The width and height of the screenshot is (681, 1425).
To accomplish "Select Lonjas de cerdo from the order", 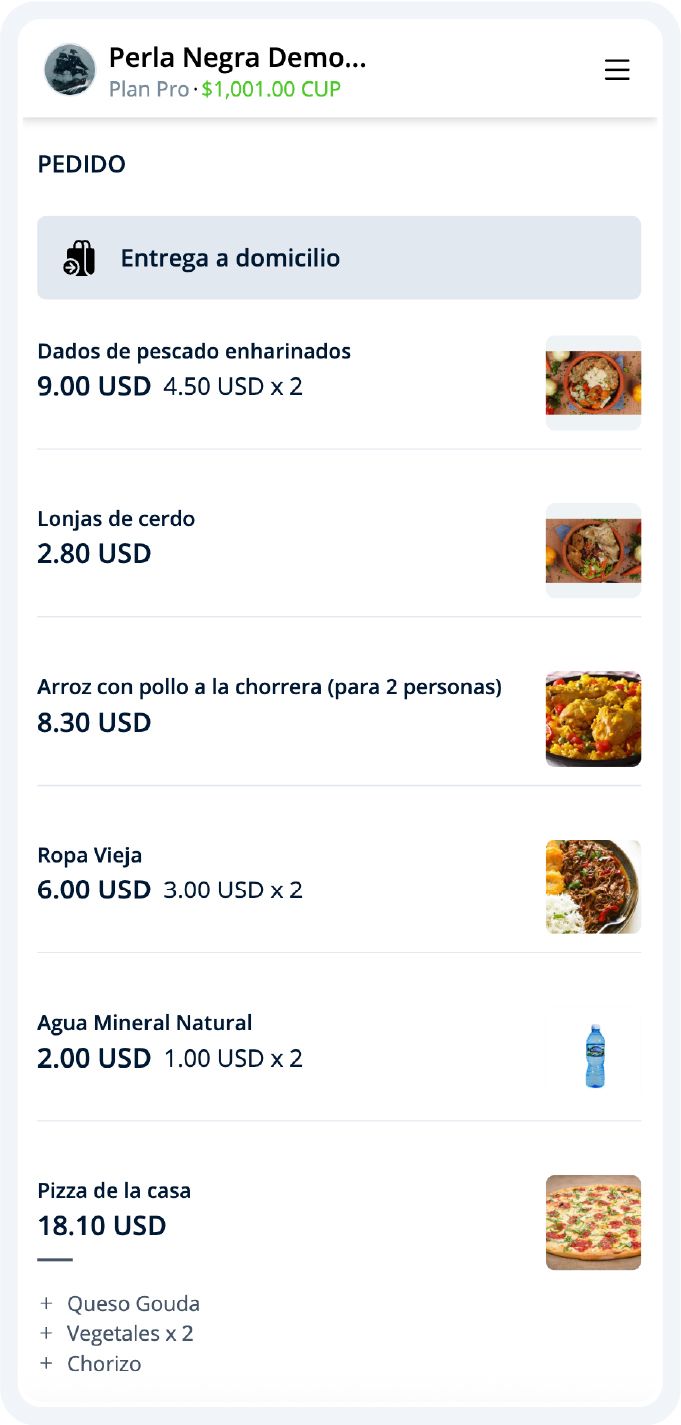I will 118,519.
